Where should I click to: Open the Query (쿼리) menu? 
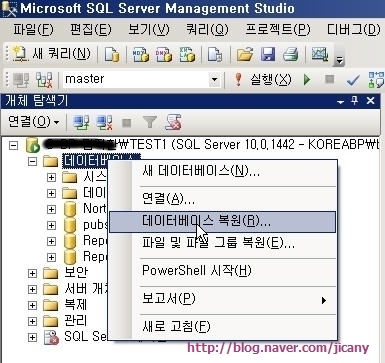pos(207,29)
